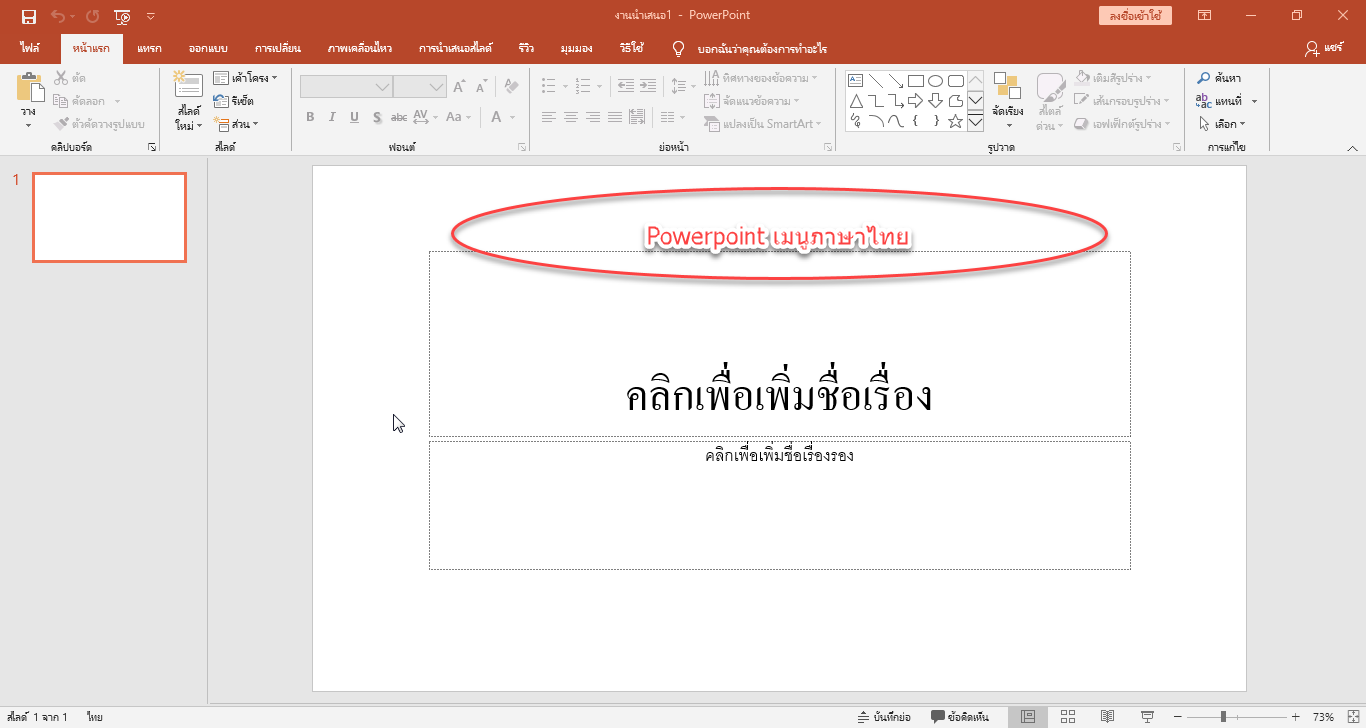Toggle Align Left paragraph alignment
This screenshot has width=1366, height=728.
548,117
